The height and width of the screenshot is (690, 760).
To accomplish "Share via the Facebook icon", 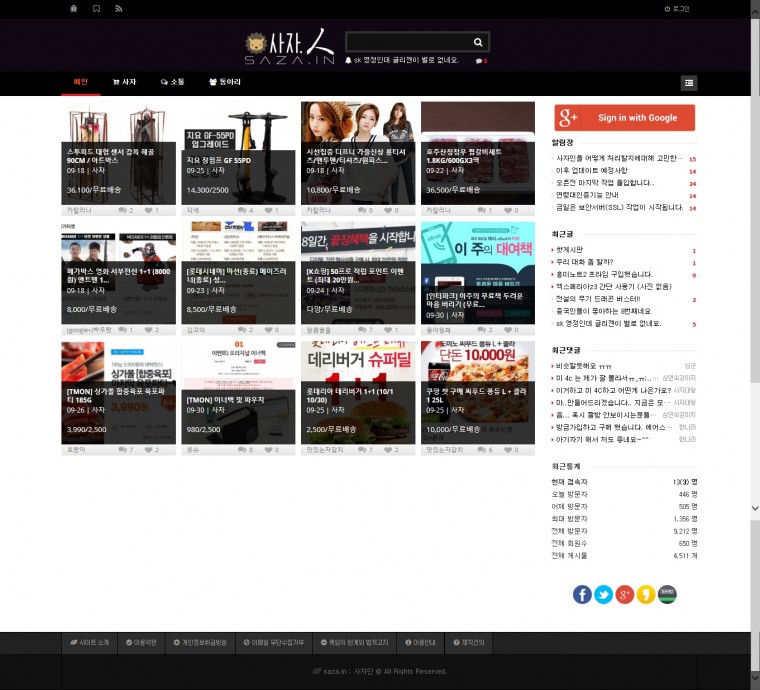I will [582, 595].
